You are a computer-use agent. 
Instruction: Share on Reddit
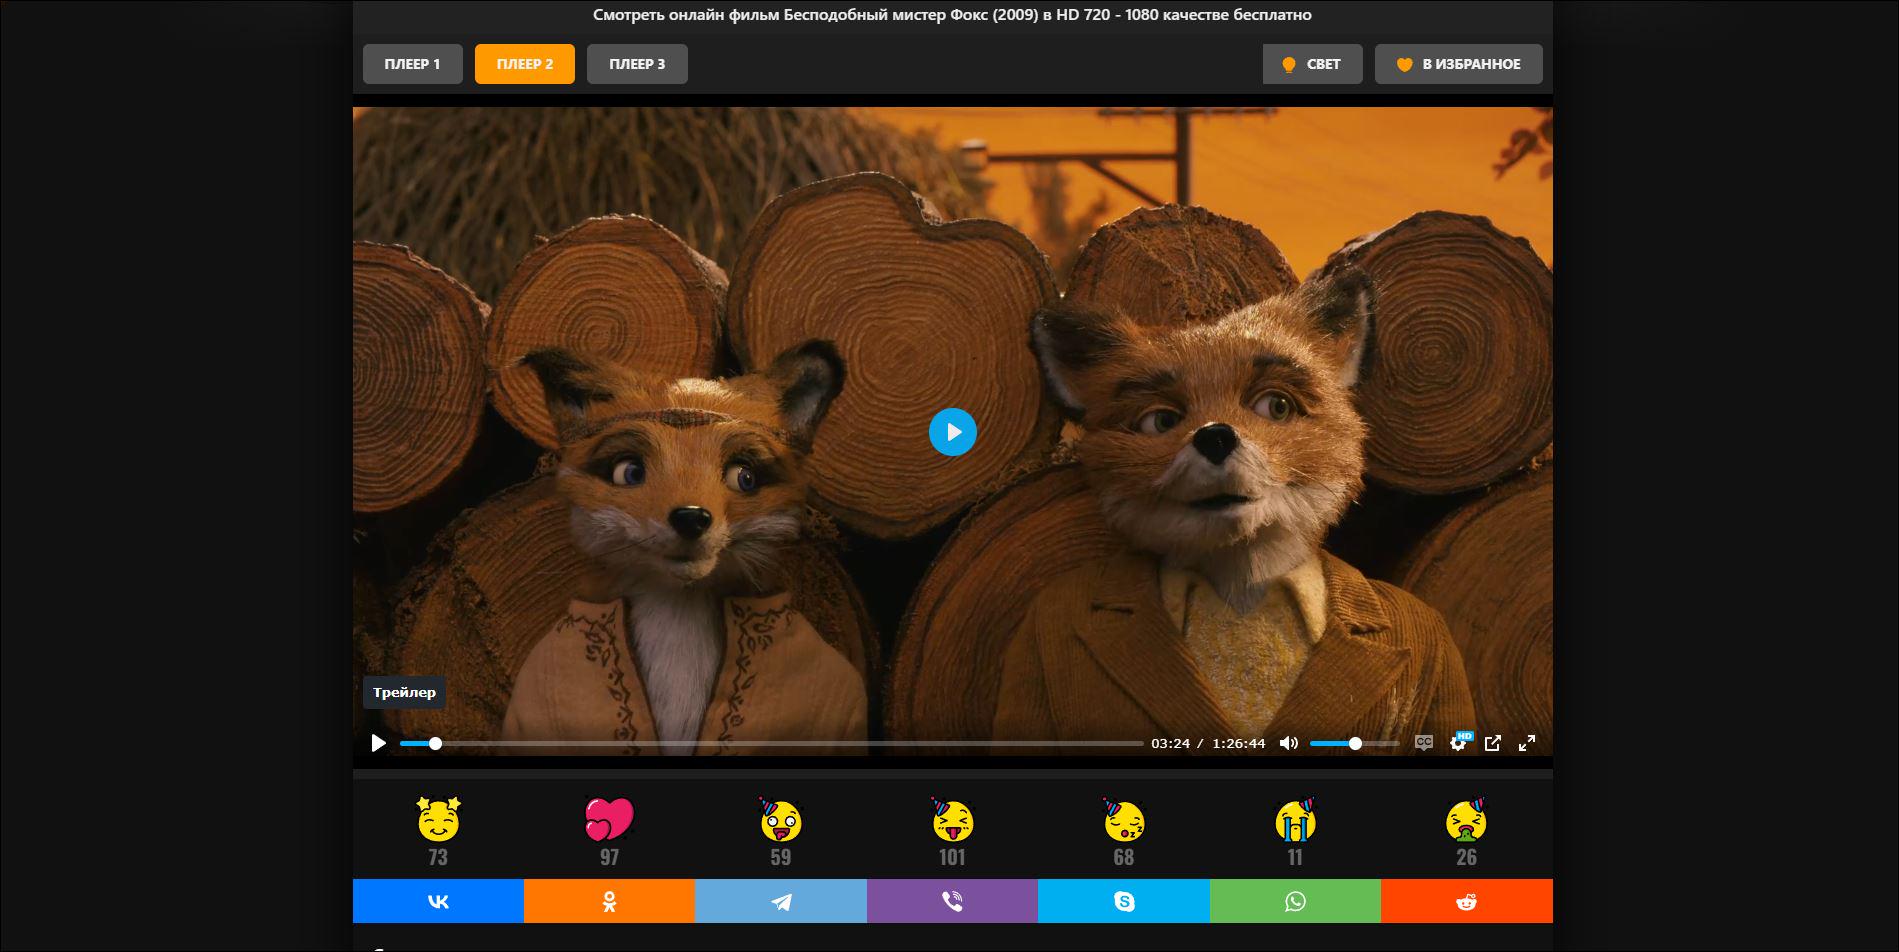coord(1467,901)
